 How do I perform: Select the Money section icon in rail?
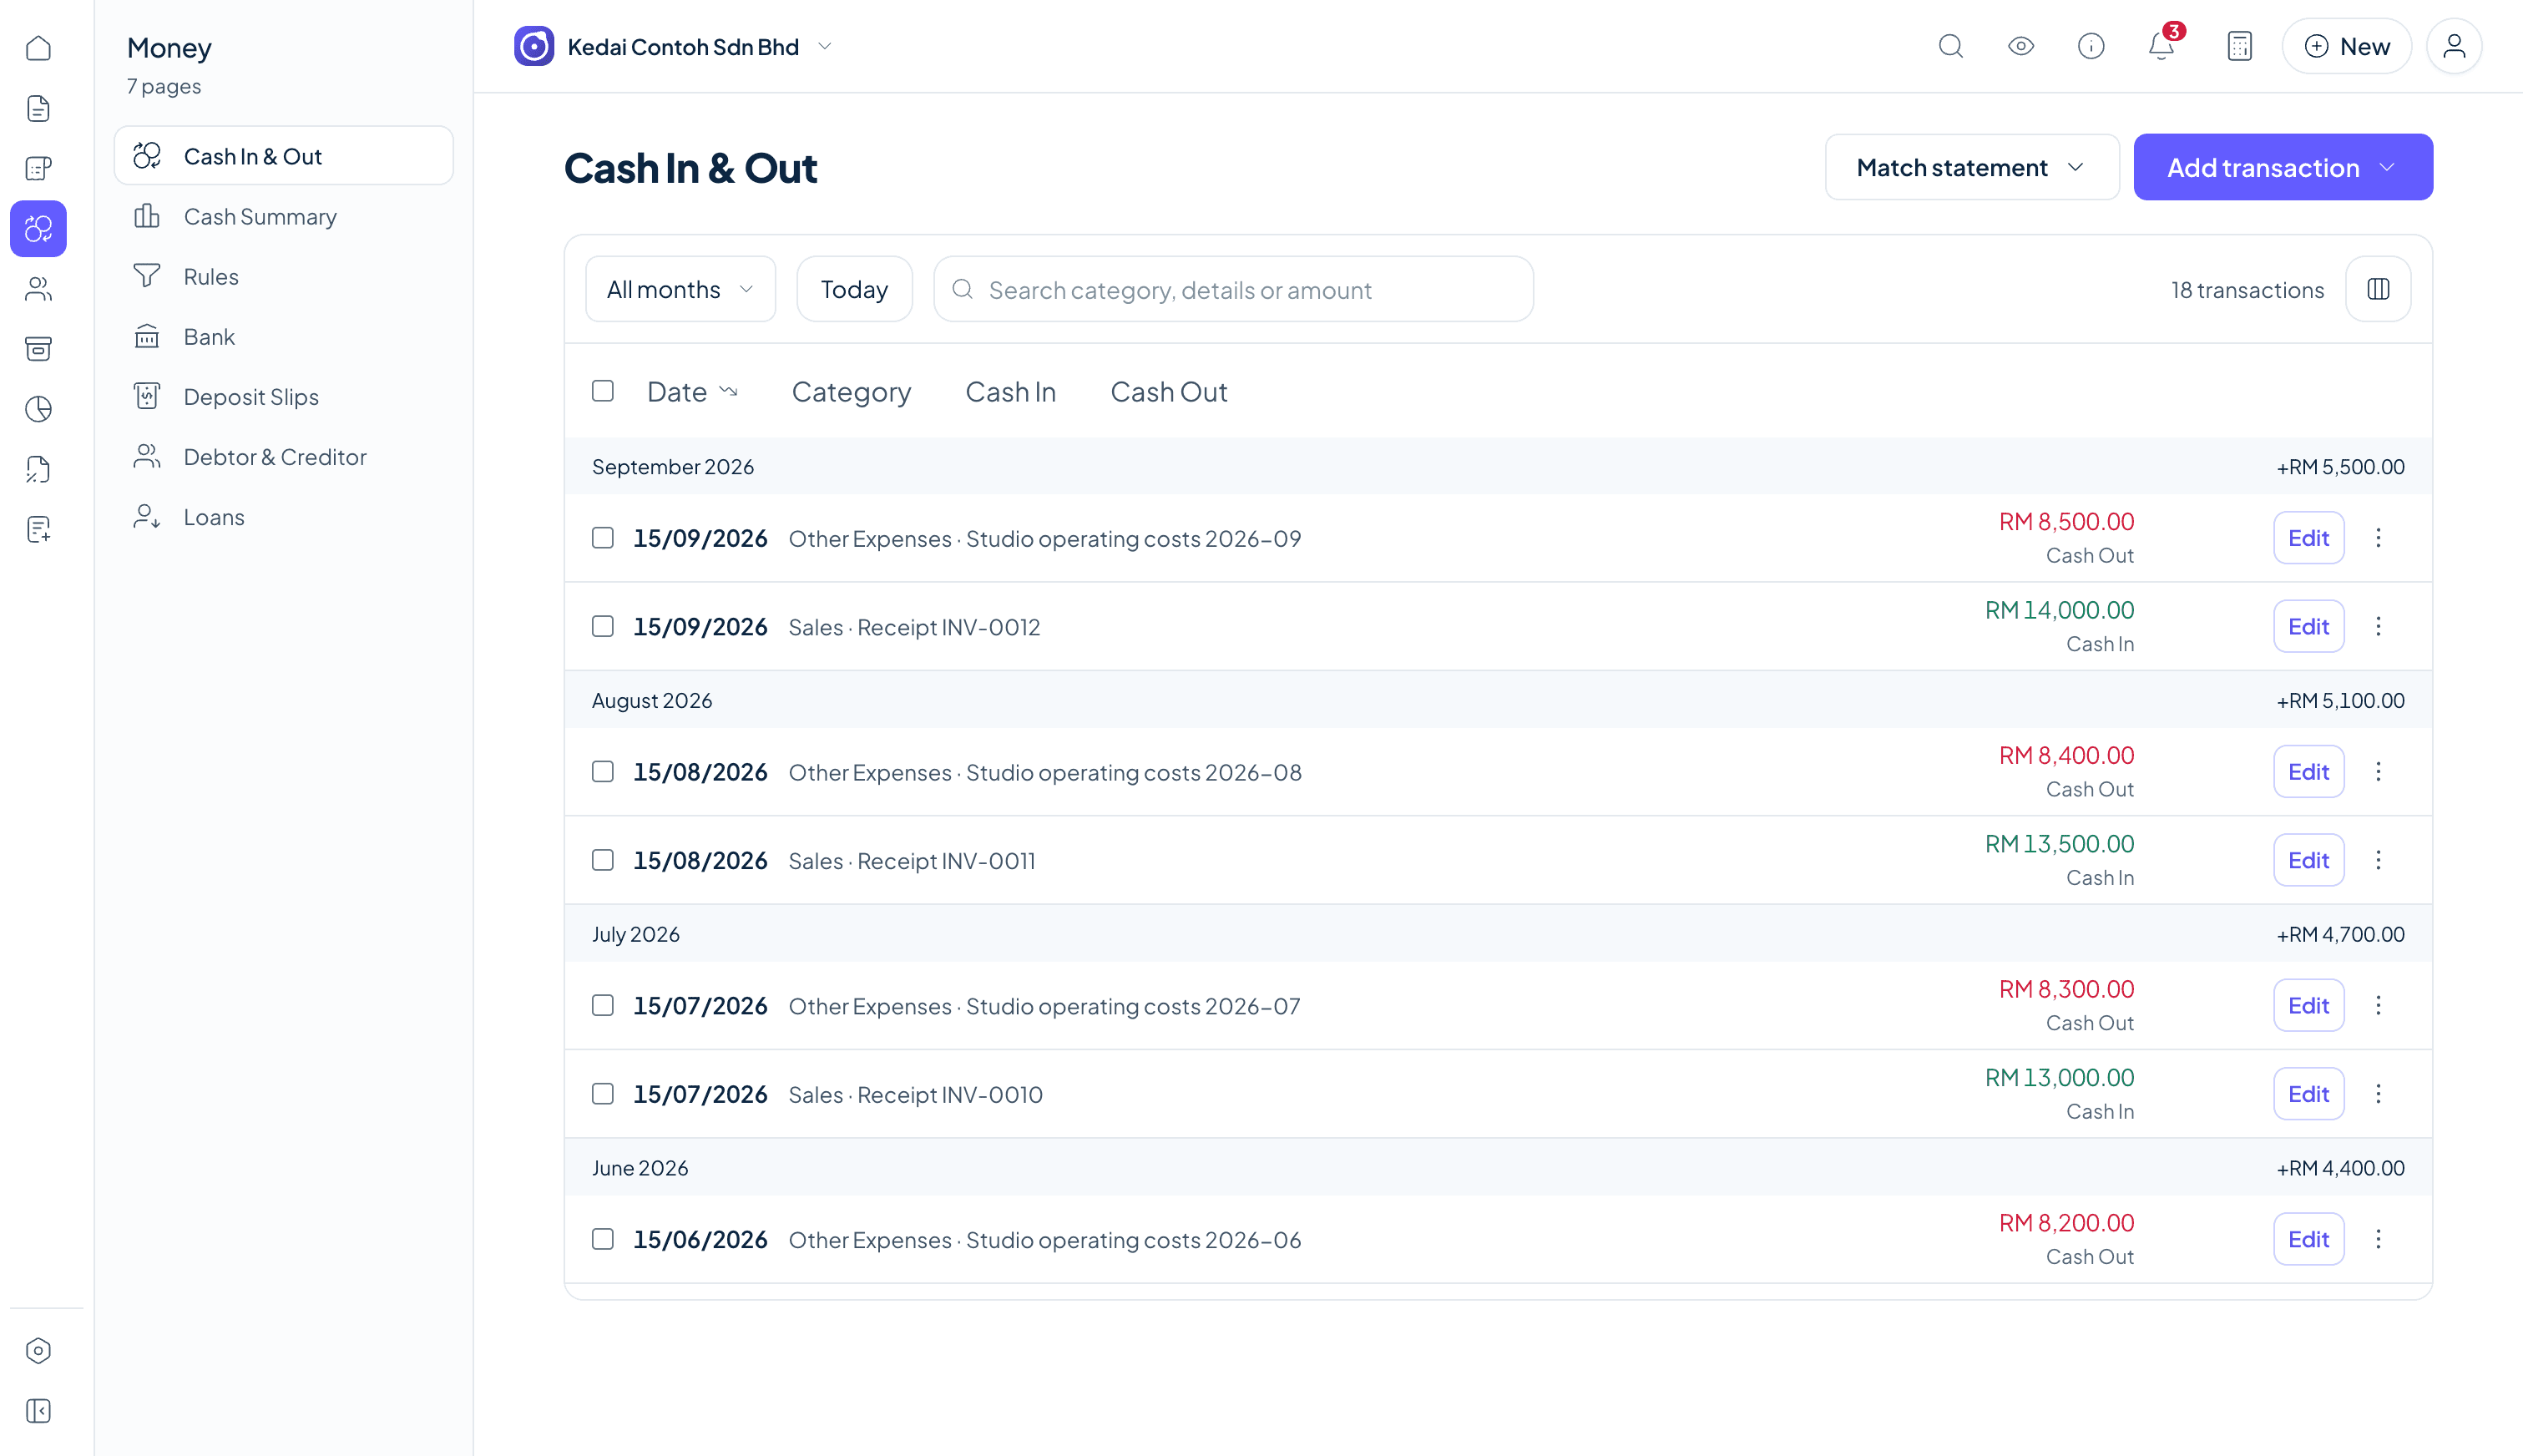(x=38, y=229)
